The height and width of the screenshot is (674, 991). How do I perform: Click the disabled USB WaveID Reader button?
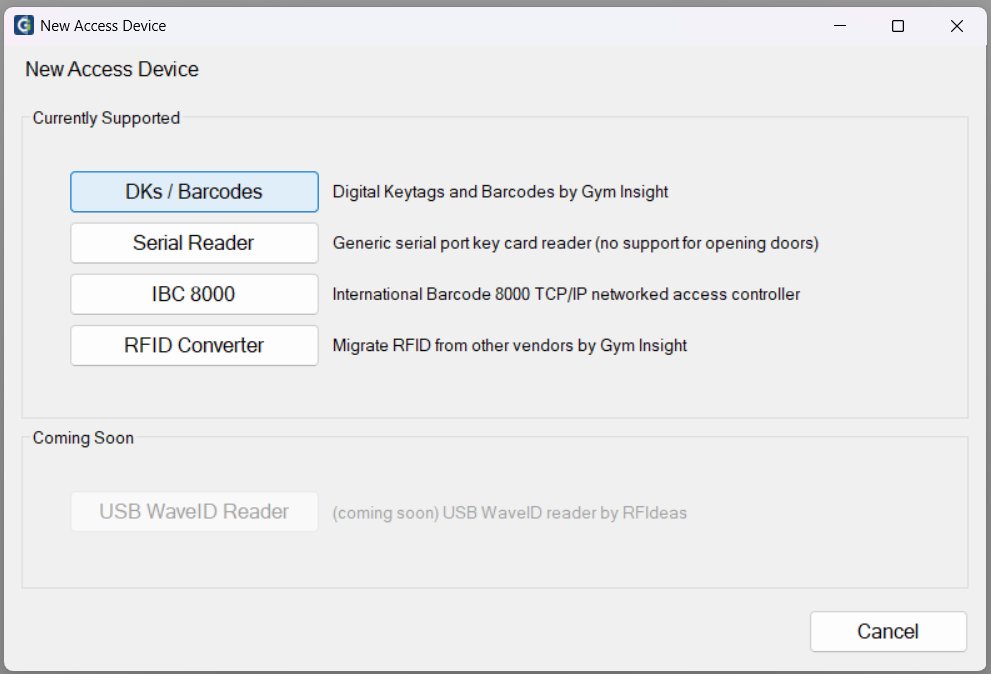coord(194,512)
